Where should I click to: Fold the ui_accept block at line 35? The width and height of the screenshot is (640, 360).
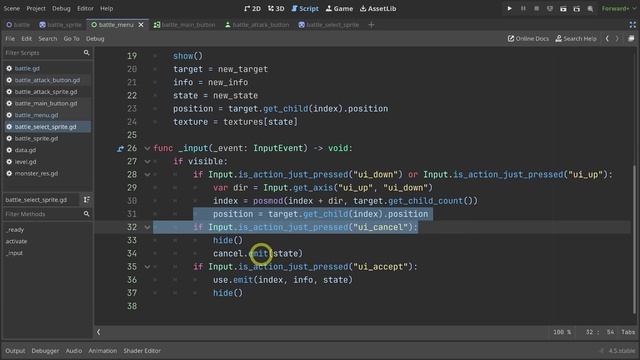147,267
